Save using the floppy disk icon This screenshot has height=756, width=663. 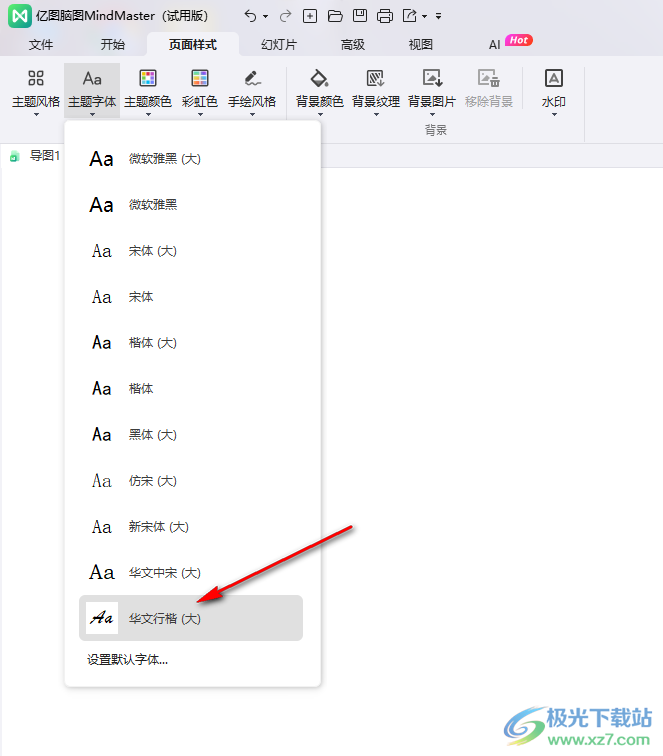tap(360, 16)
